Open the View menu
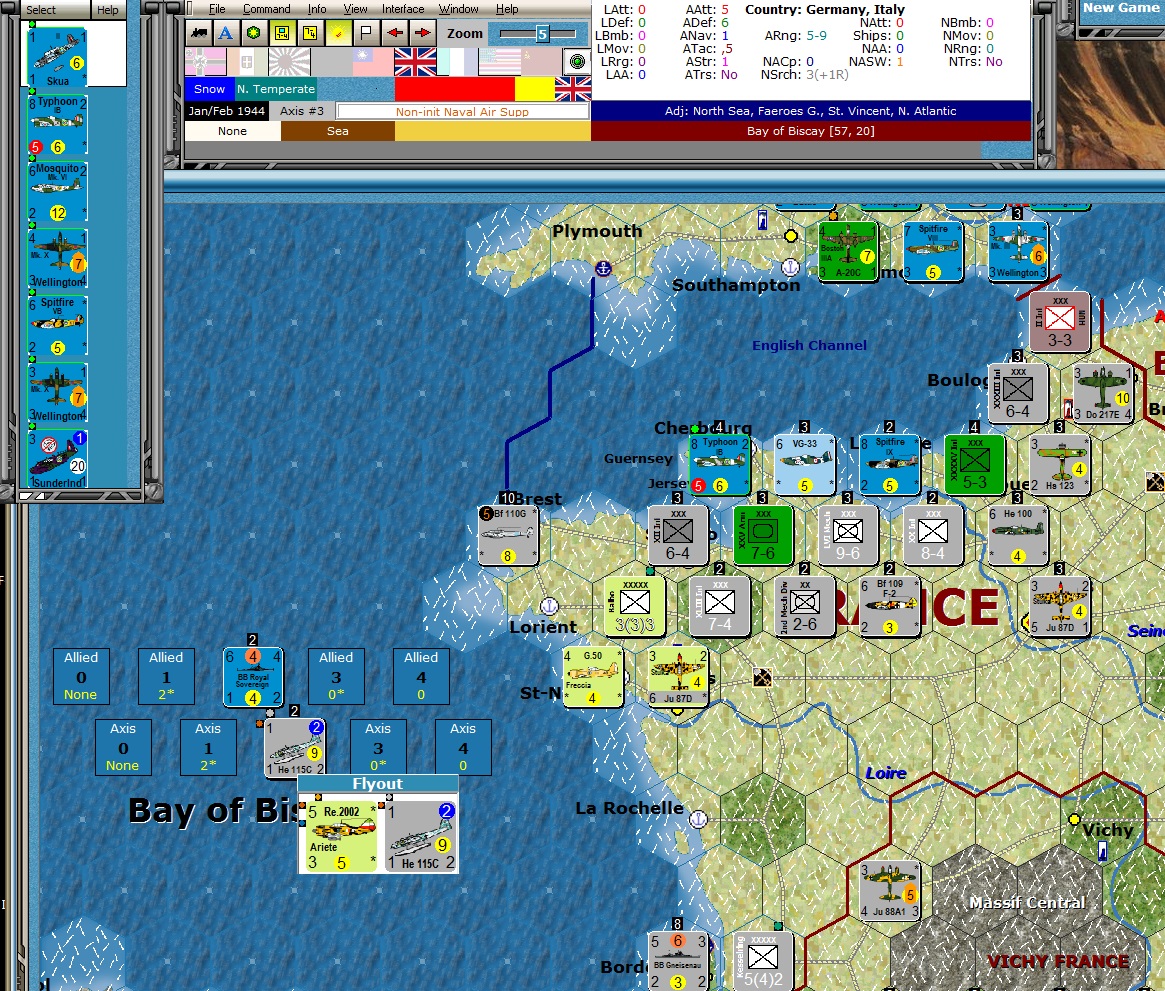This screenshot has height=991, width=1165. (355, 9)
